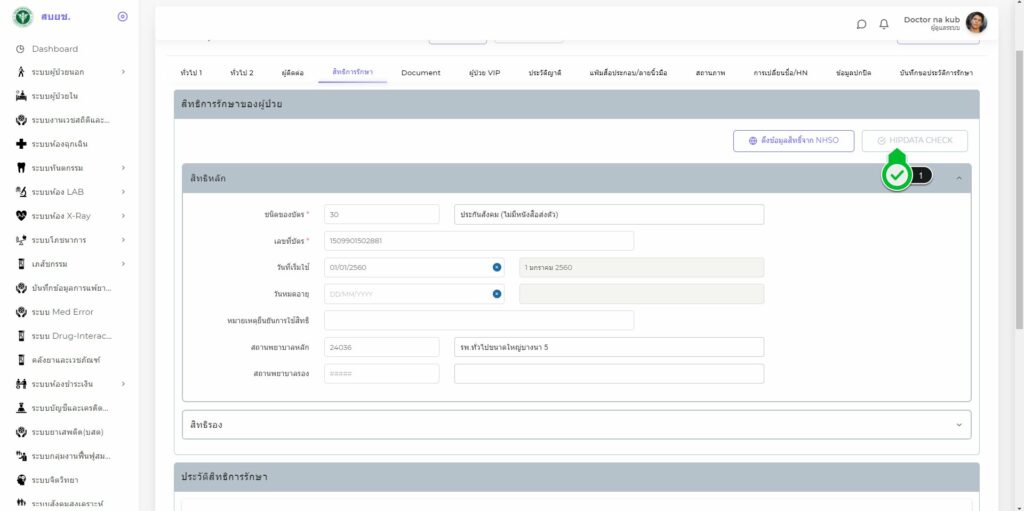Collapse the สิทธิหลัก section
Screen dimensions: 1024x511
pyautogui.click(x=959, y=178)
